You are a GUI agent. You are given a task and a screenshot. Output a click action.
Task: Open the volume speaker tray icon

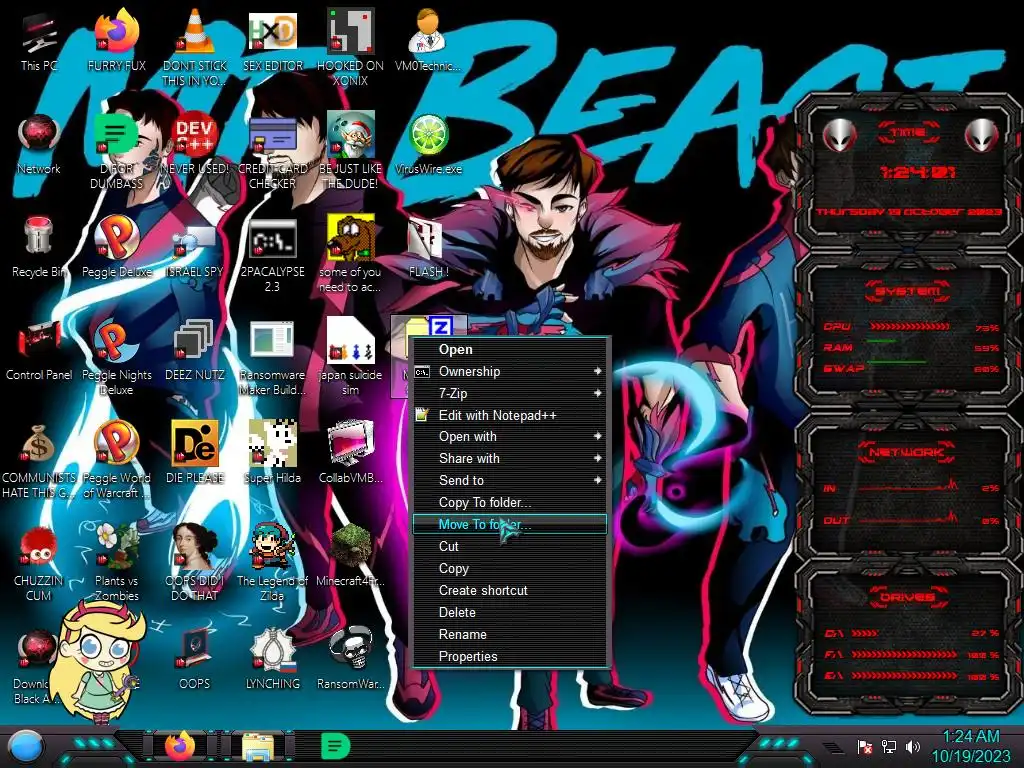point(913,746)
